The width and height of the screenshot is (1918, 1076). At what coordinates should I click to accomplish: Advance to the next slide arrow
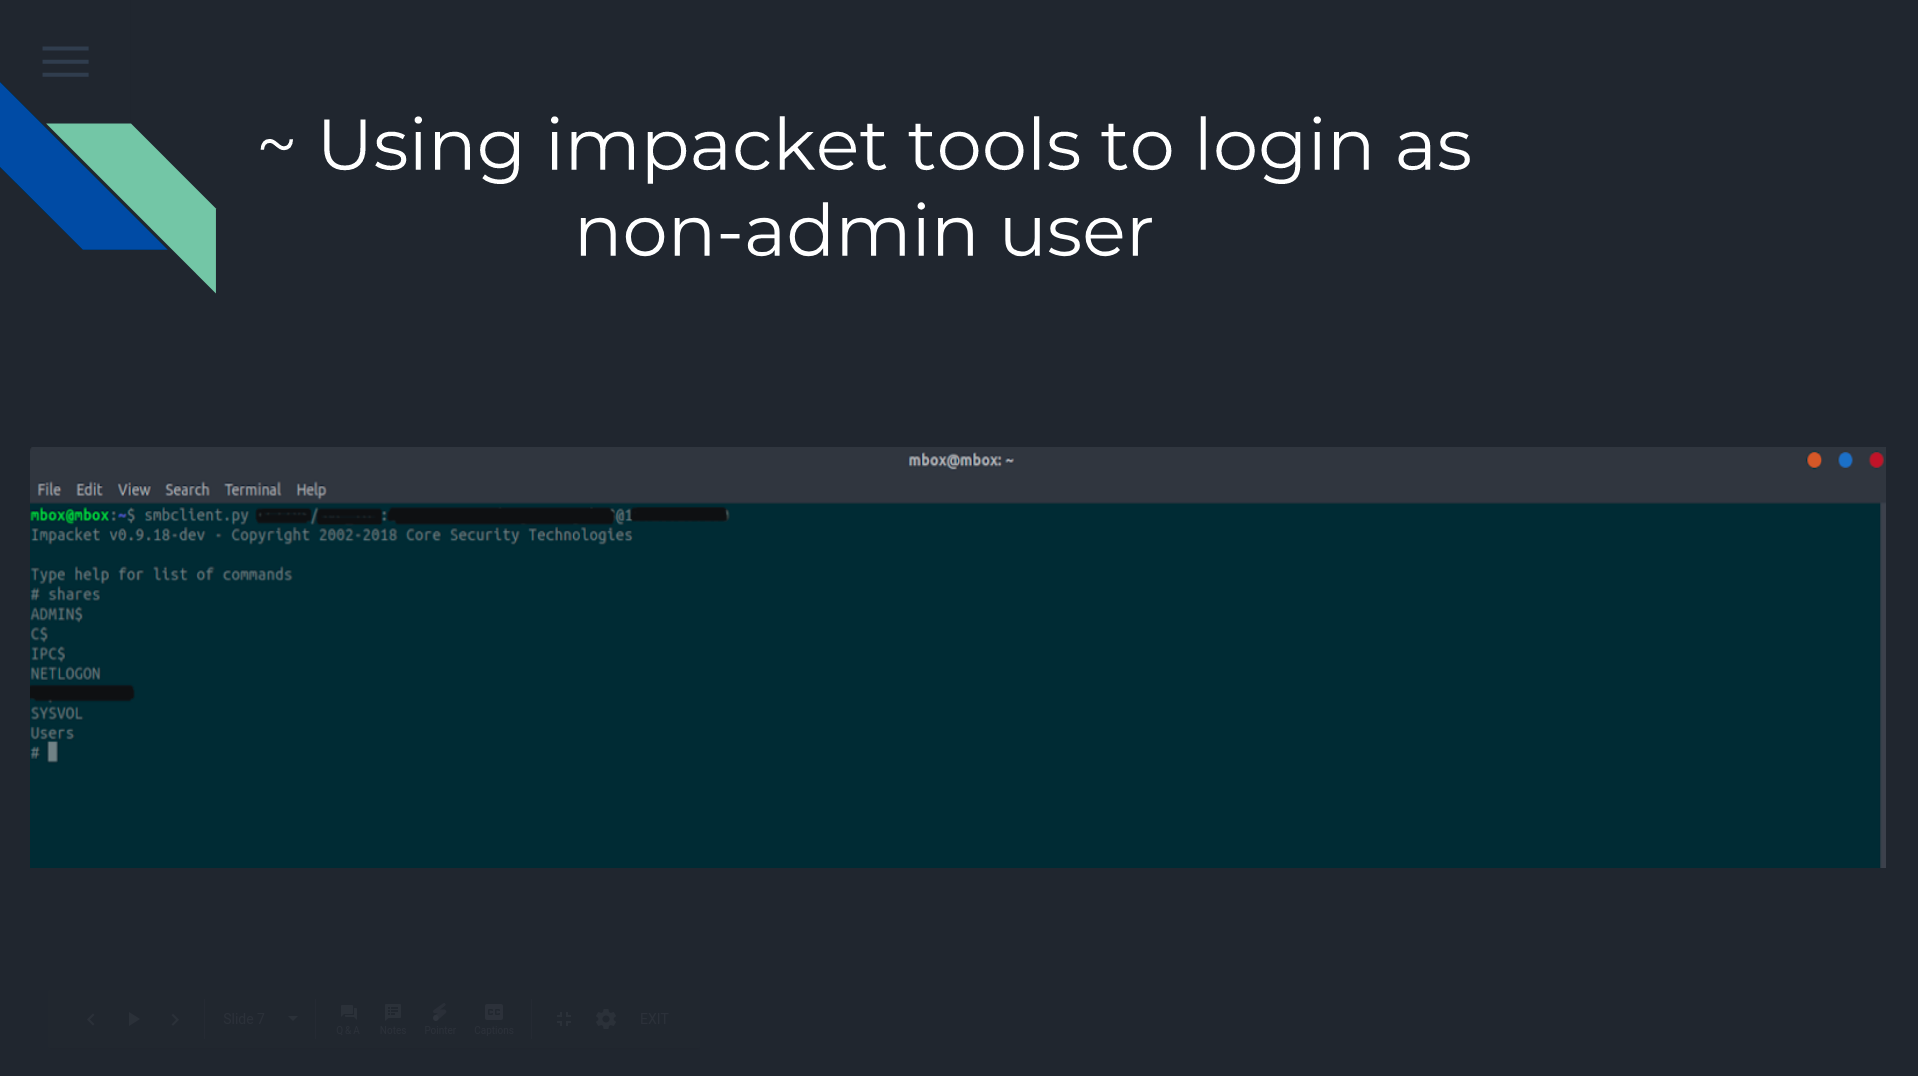pyautogui.click(x=175, y=1019)
